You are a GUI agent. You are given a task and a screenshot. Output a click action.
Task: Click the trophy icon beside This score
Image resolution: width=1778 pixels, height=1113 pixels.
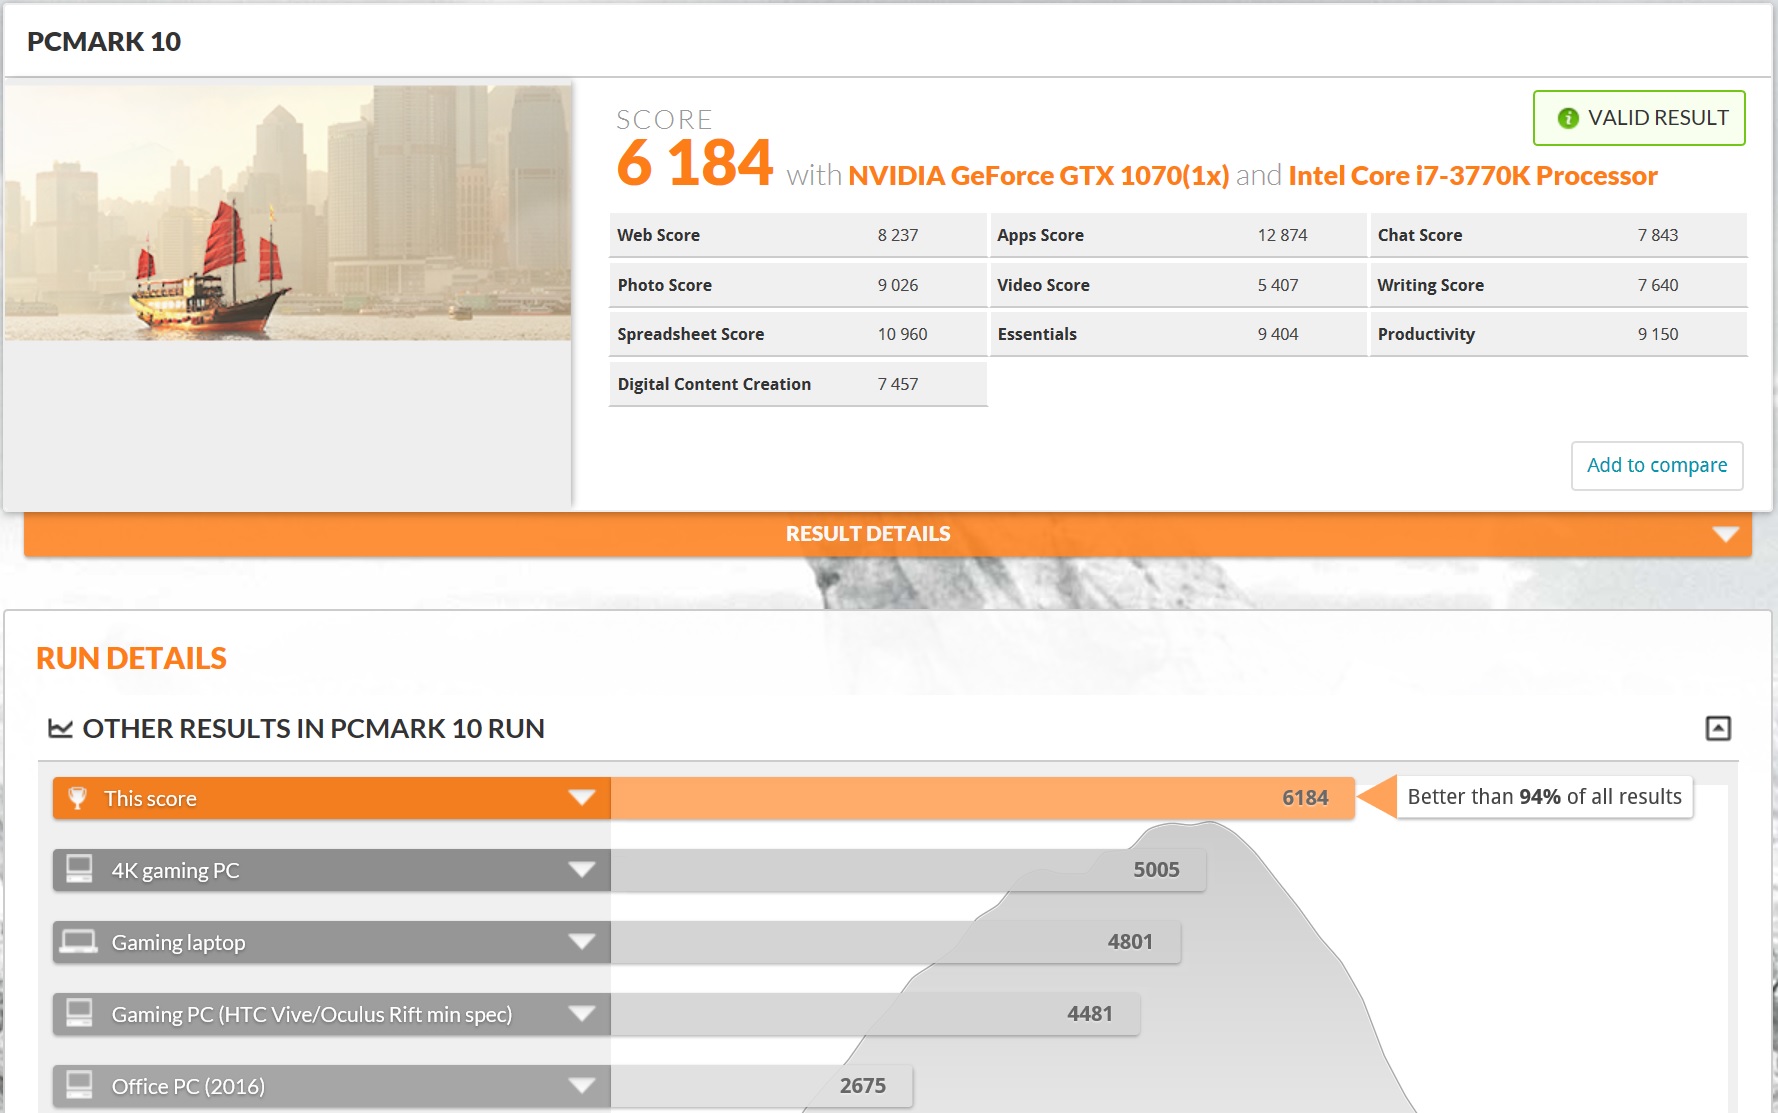[x=77, y=798]
